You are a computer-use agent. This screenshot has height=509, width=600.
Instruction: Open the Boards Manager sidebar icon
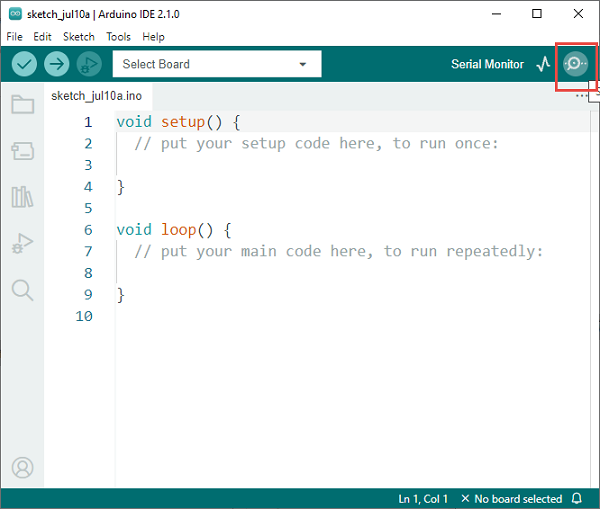pyautogui.click(x=23, y=151)
